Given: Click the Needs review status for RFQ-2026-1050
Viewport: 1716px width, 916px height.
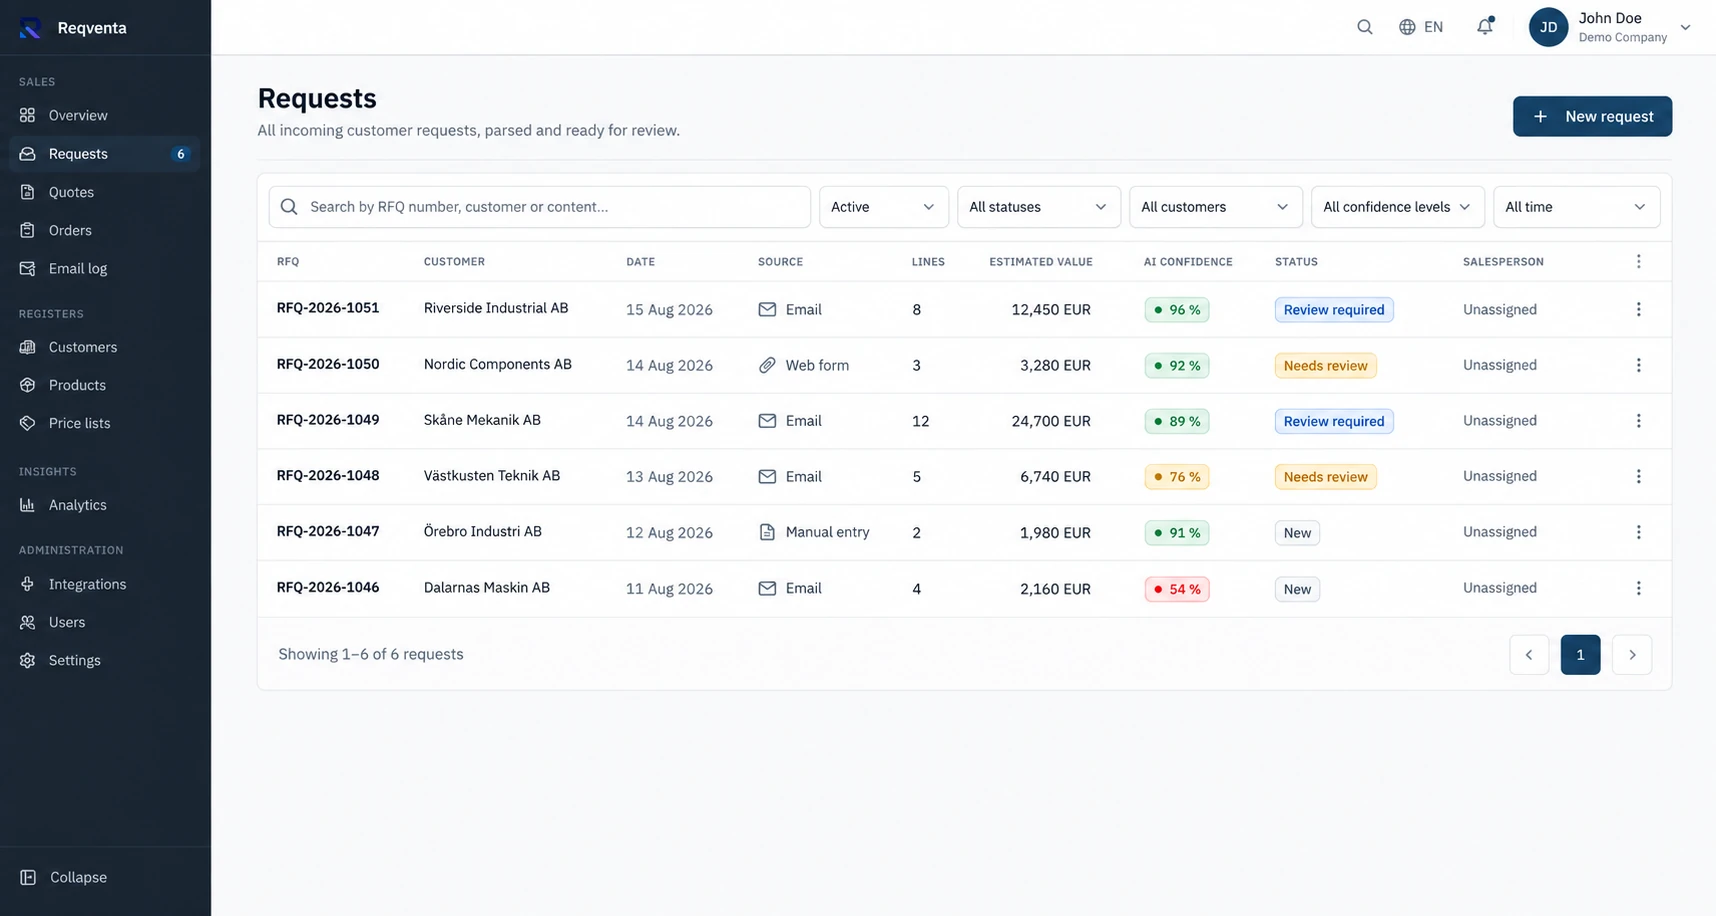Looking at the screenshot, I should pos(1325,366).
